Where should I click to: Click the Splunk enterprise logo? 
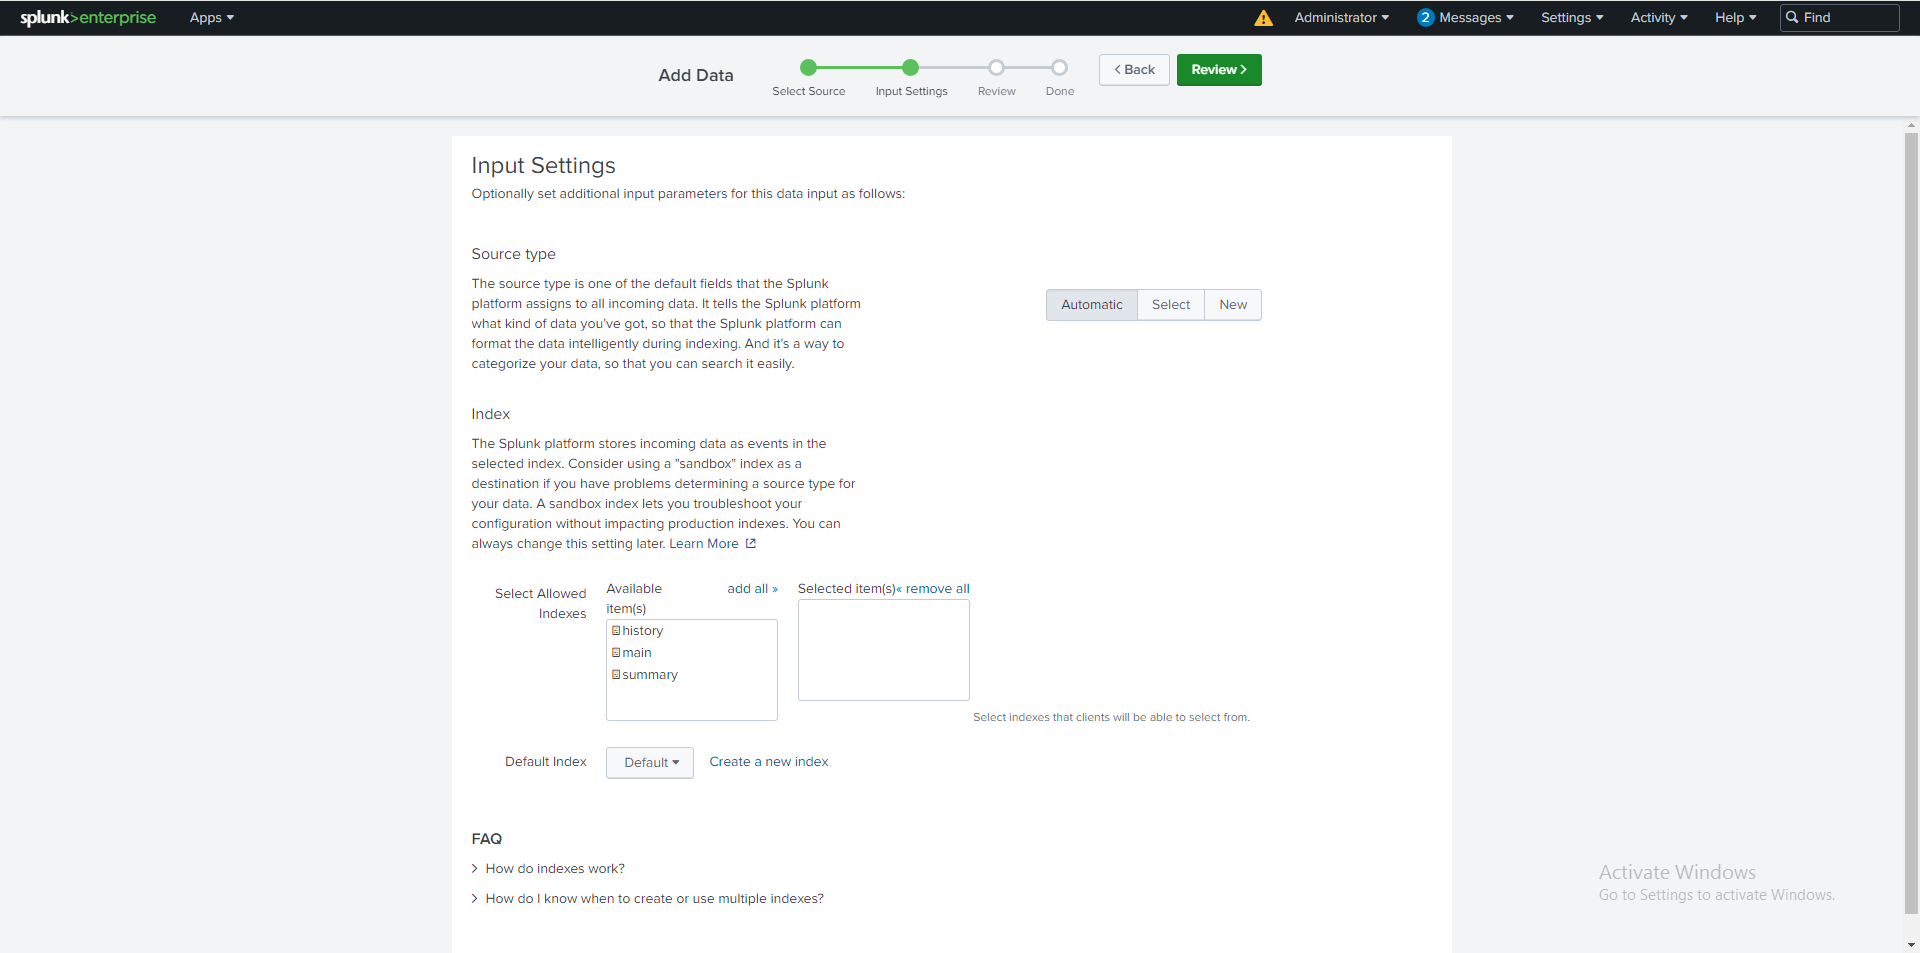(88, 18)
